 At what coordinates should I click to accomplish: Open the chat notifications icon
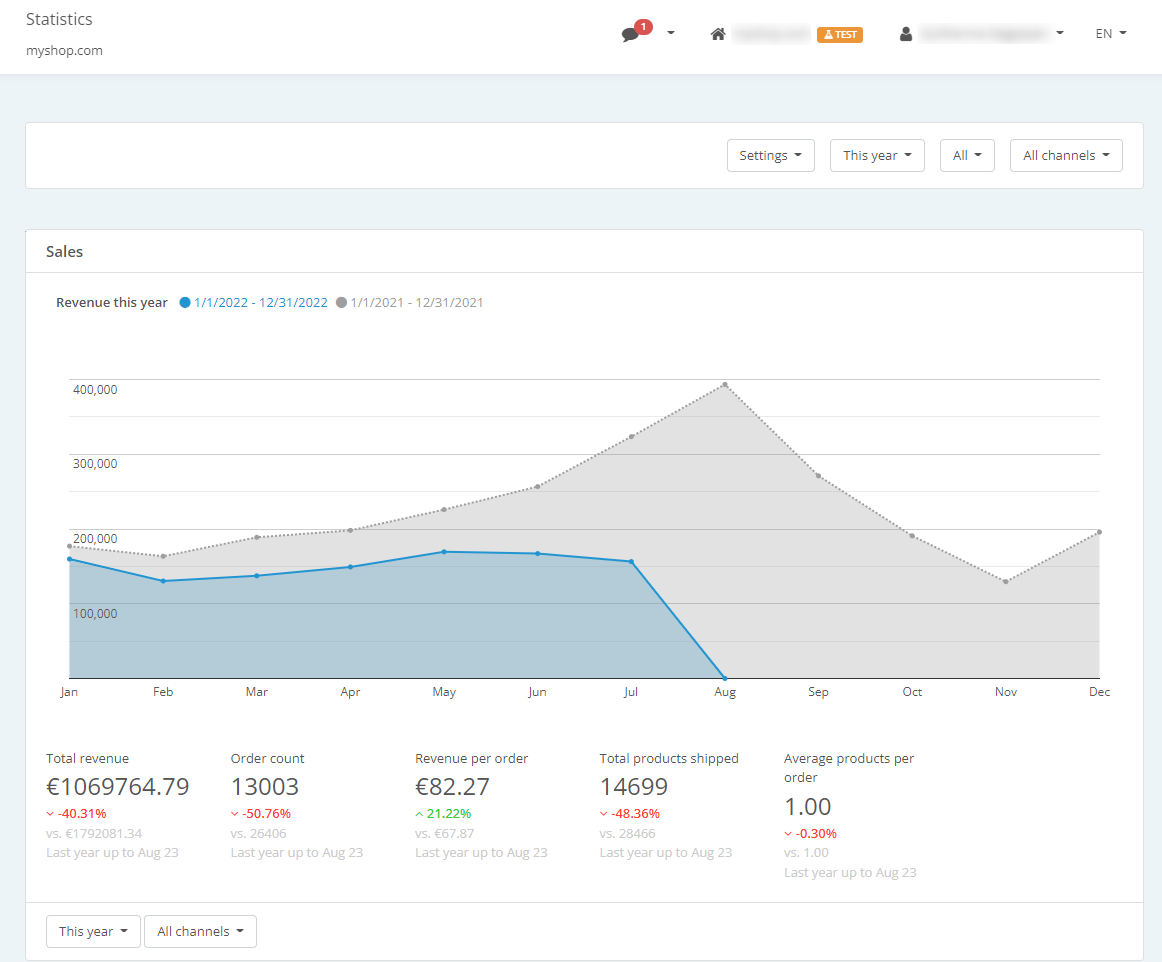coord(631,34)
